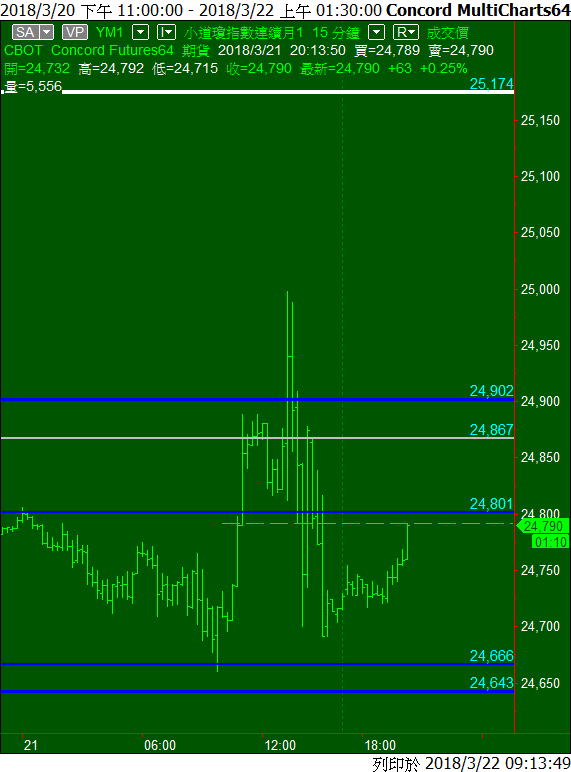Viewport: 571px width, 772px height.
Task: Click the Concord MultiCharts64 title text
Action: point(478,10)
